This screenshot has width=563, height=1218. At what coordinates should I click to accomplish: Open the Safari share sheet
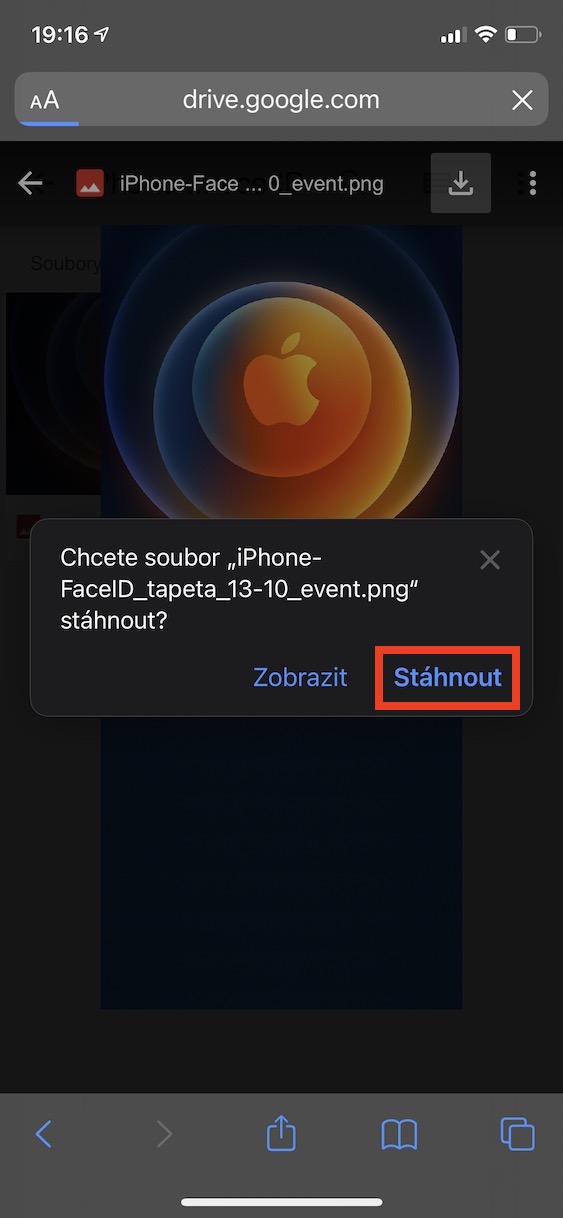point(282,1132)
